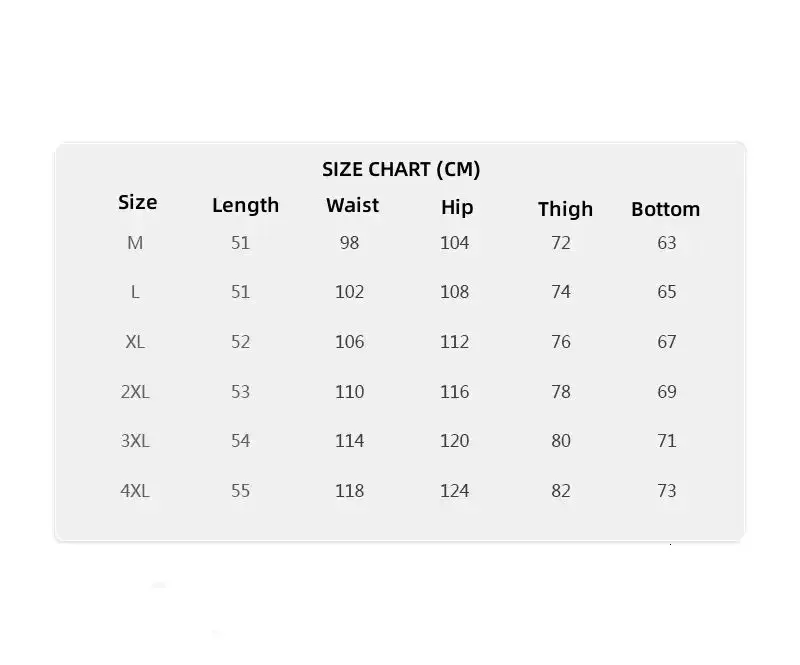Click bottom value 71 in 3XL row

coord(667,441)
